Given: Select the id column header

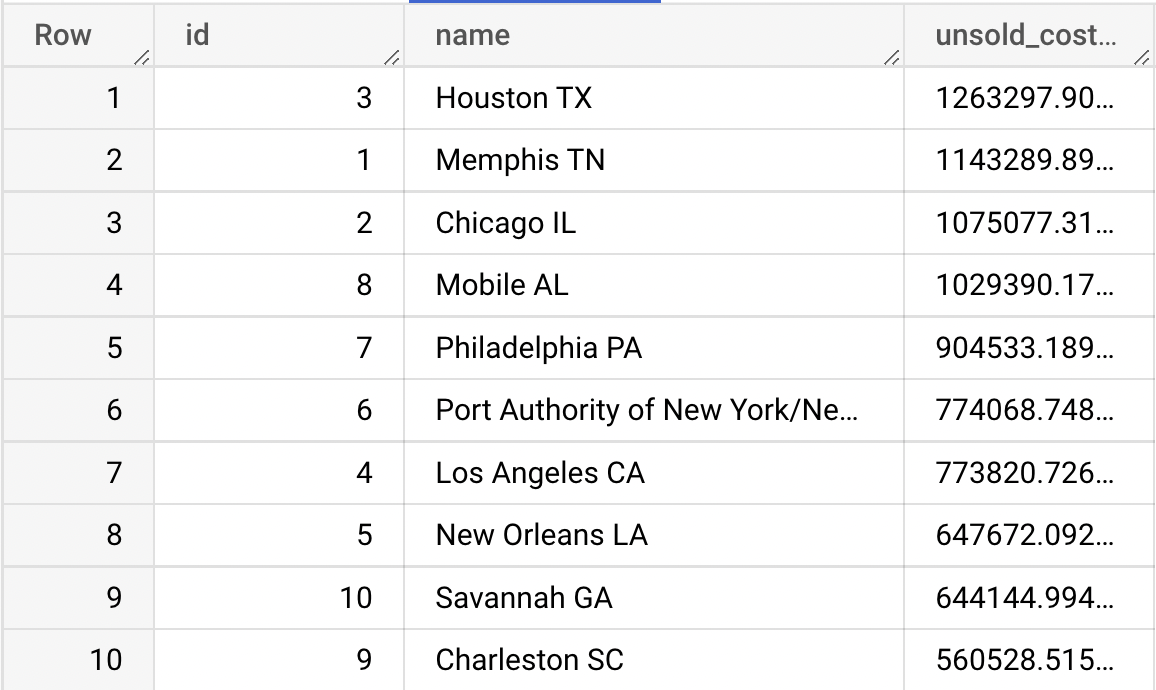Looking at the screenshot, I should [197, 36].
